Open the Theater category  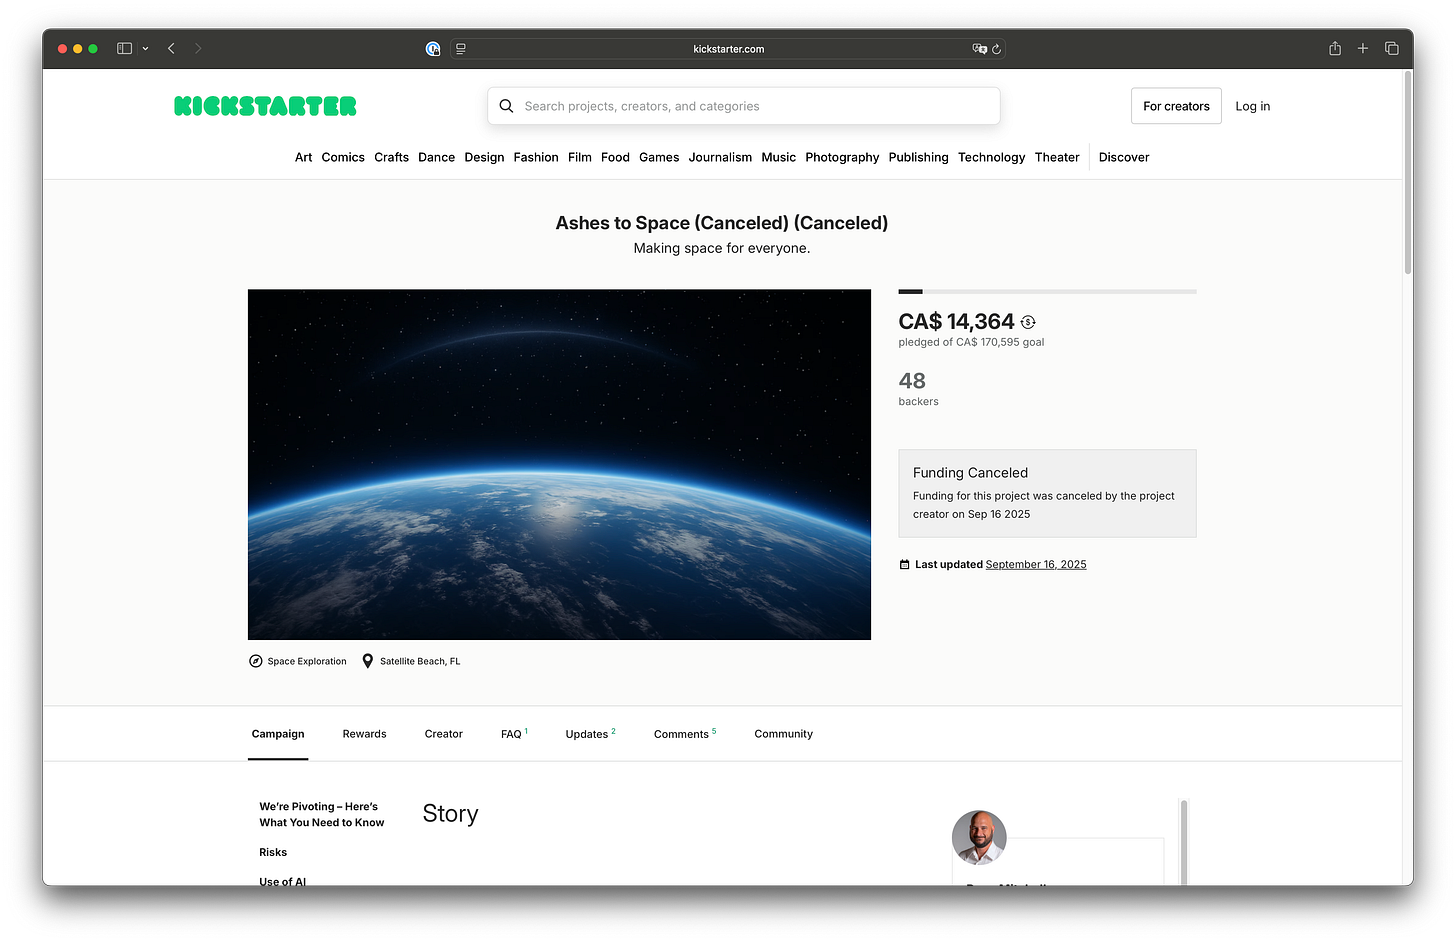pyautogui.click(x=1057, y=157)
